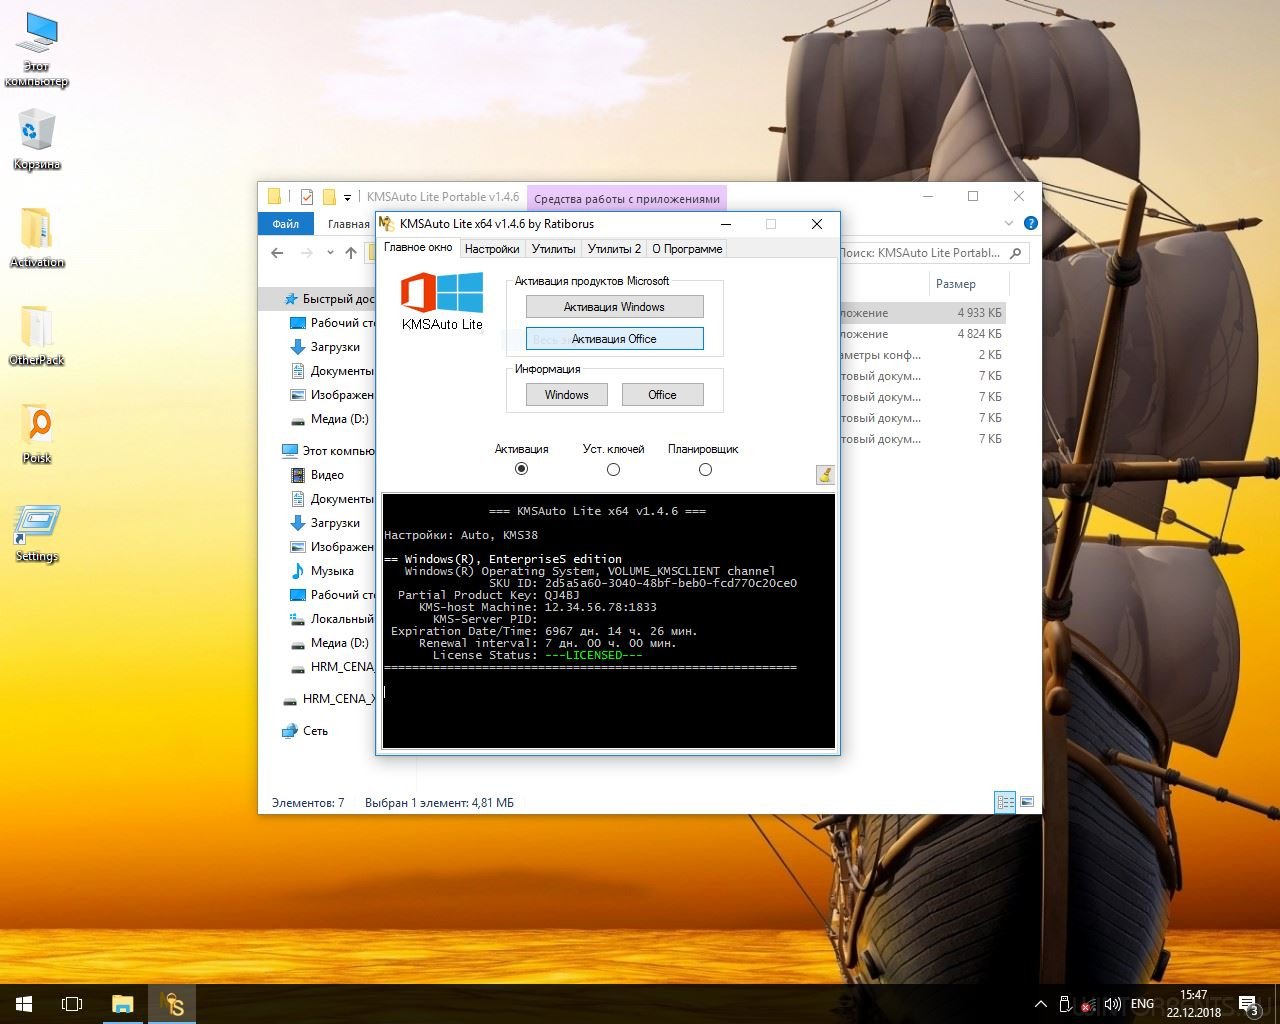Click the Активация Windows button

[614, 307]
